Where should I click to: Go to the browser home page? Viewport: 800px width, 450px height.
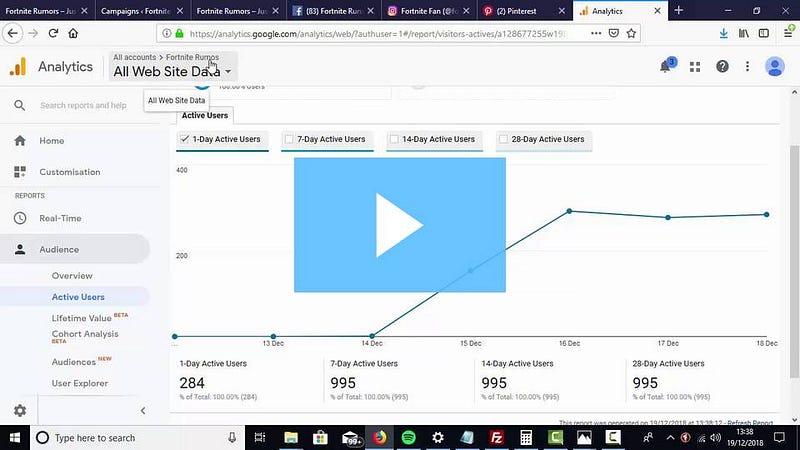point(73,33)
